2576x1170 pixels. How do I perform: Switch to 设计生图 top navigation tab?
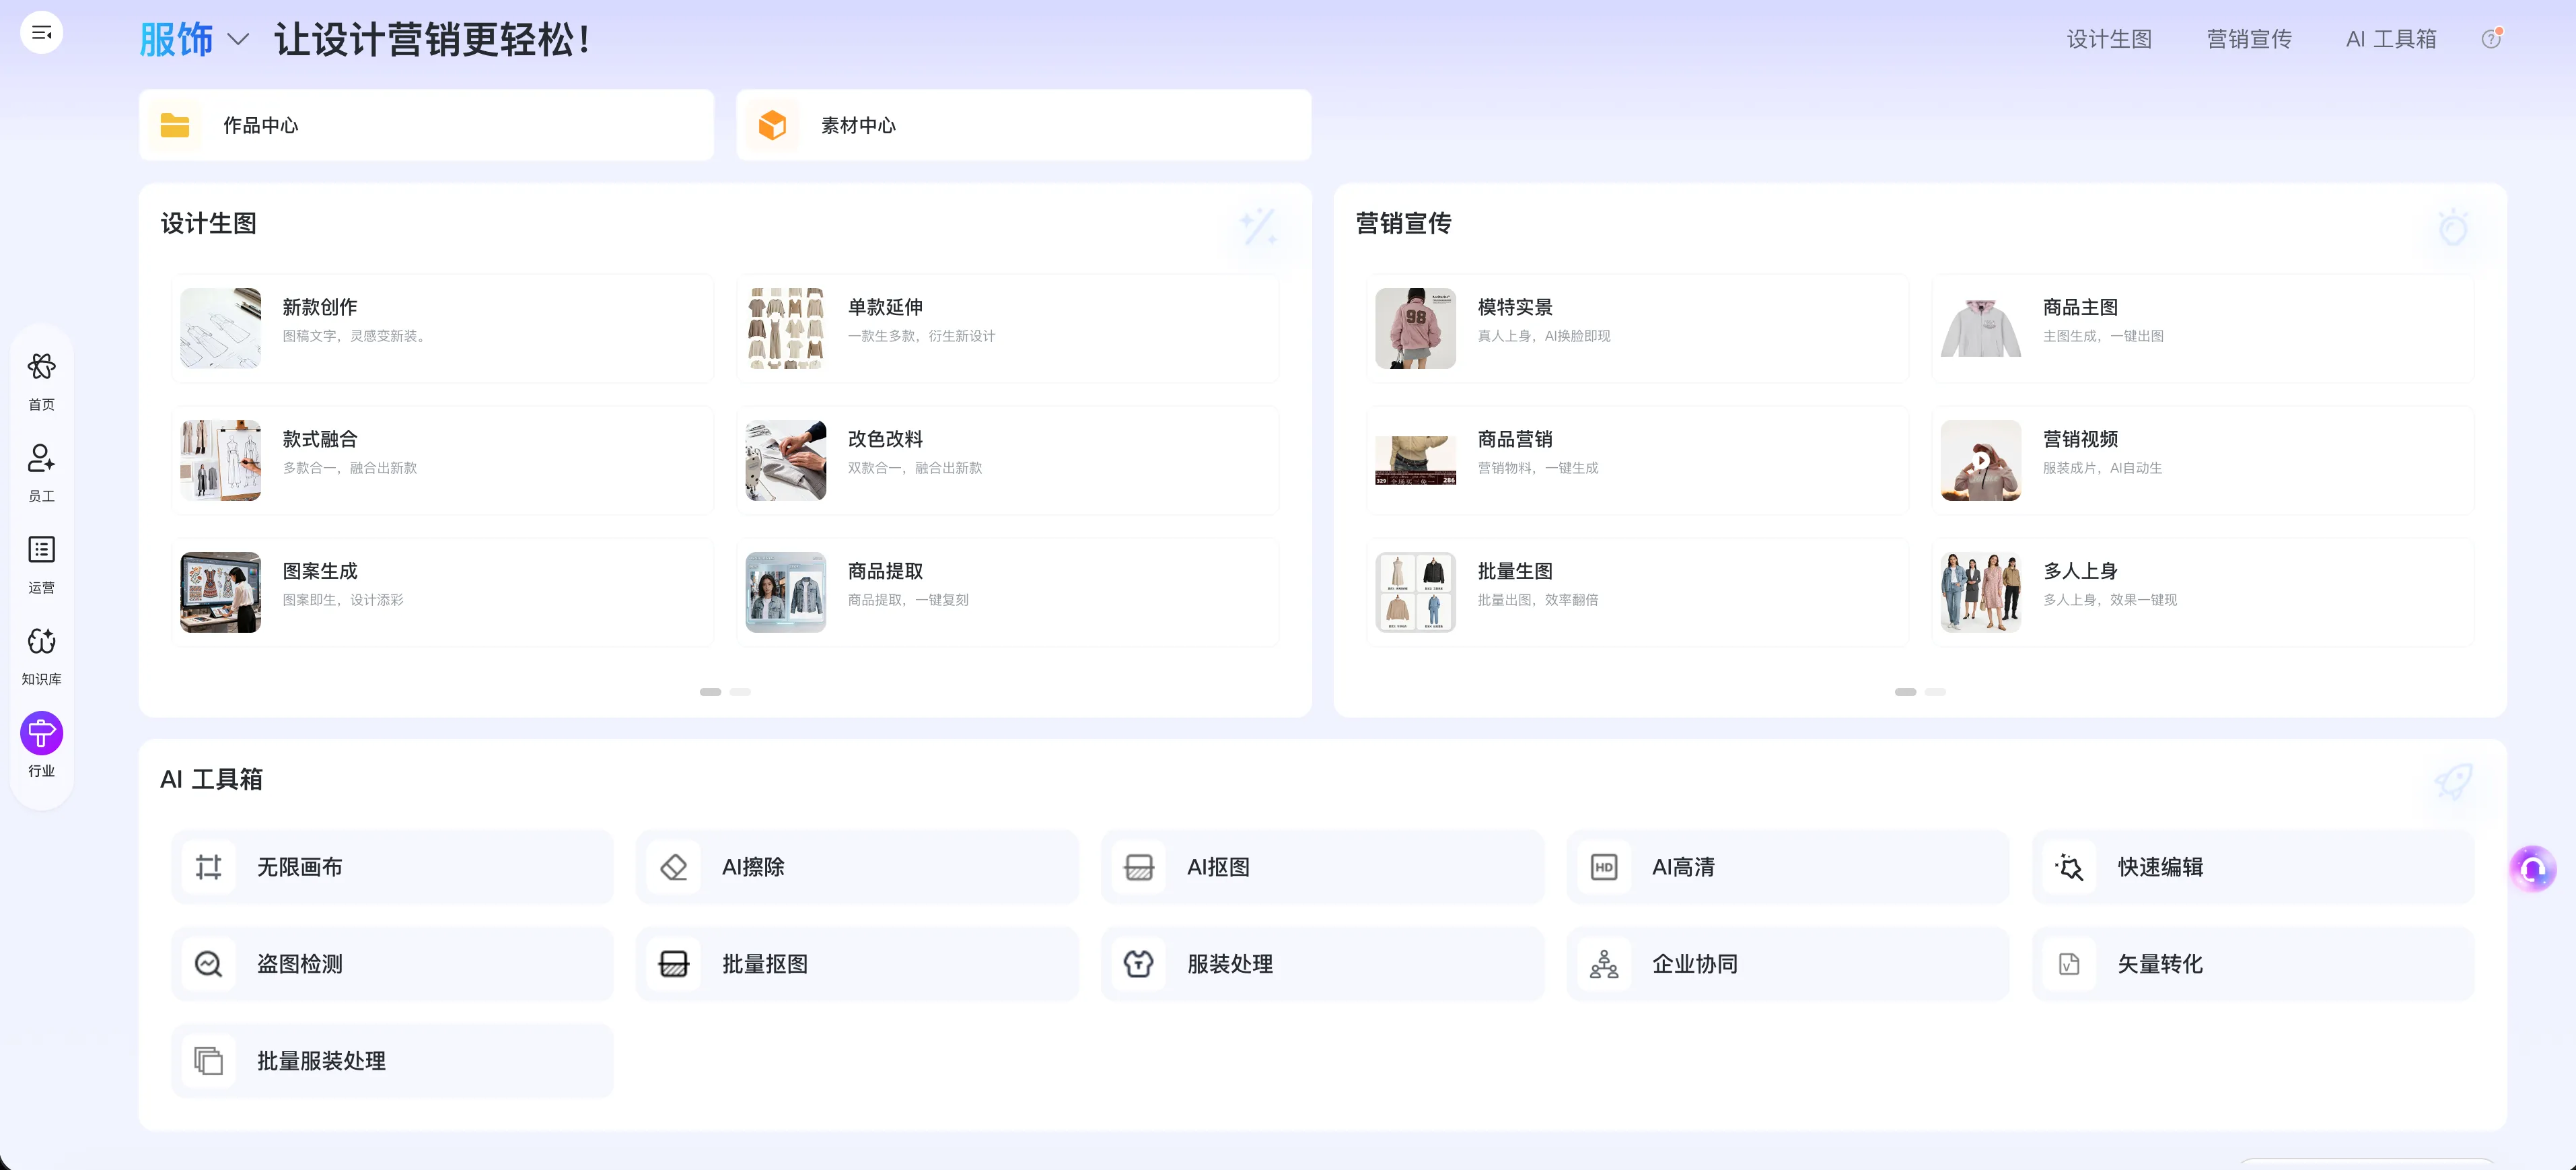click(2109, 39)
